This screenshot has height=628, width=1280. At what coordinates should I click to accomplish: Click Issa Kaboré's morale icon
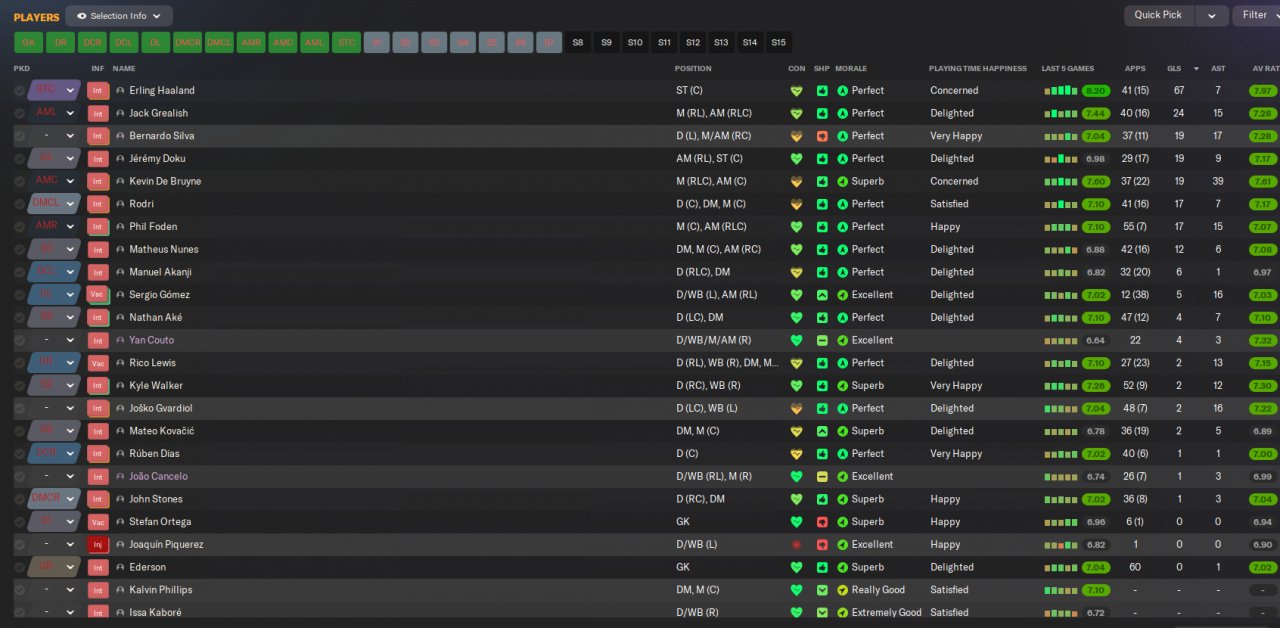[842, 613]
